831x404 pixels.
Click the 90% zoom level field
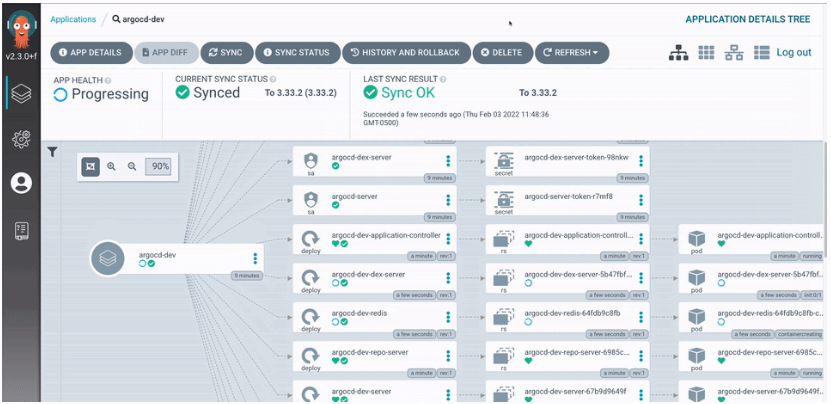pyautogui.click(x=158, y=166)
